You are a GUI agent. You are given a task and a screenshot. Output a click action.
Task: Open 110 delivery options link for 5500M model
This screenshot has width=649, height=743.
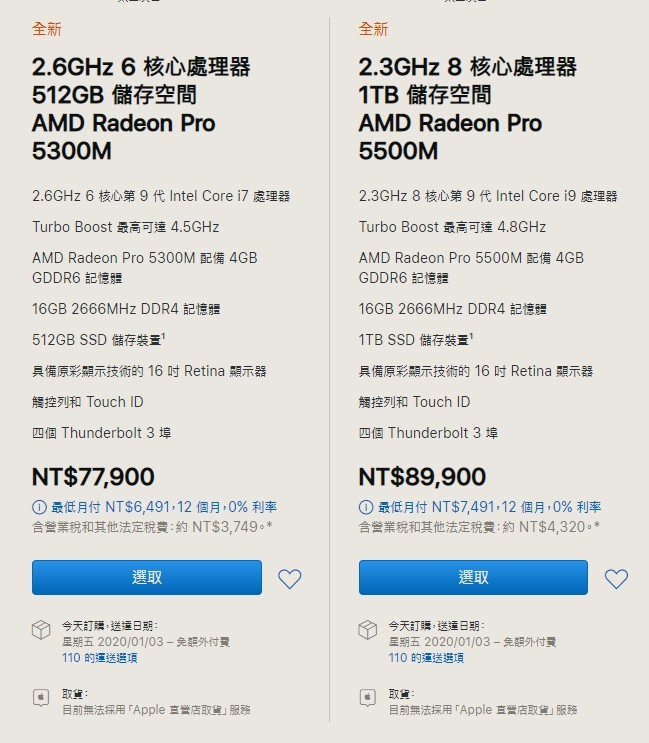pos(426,658)
